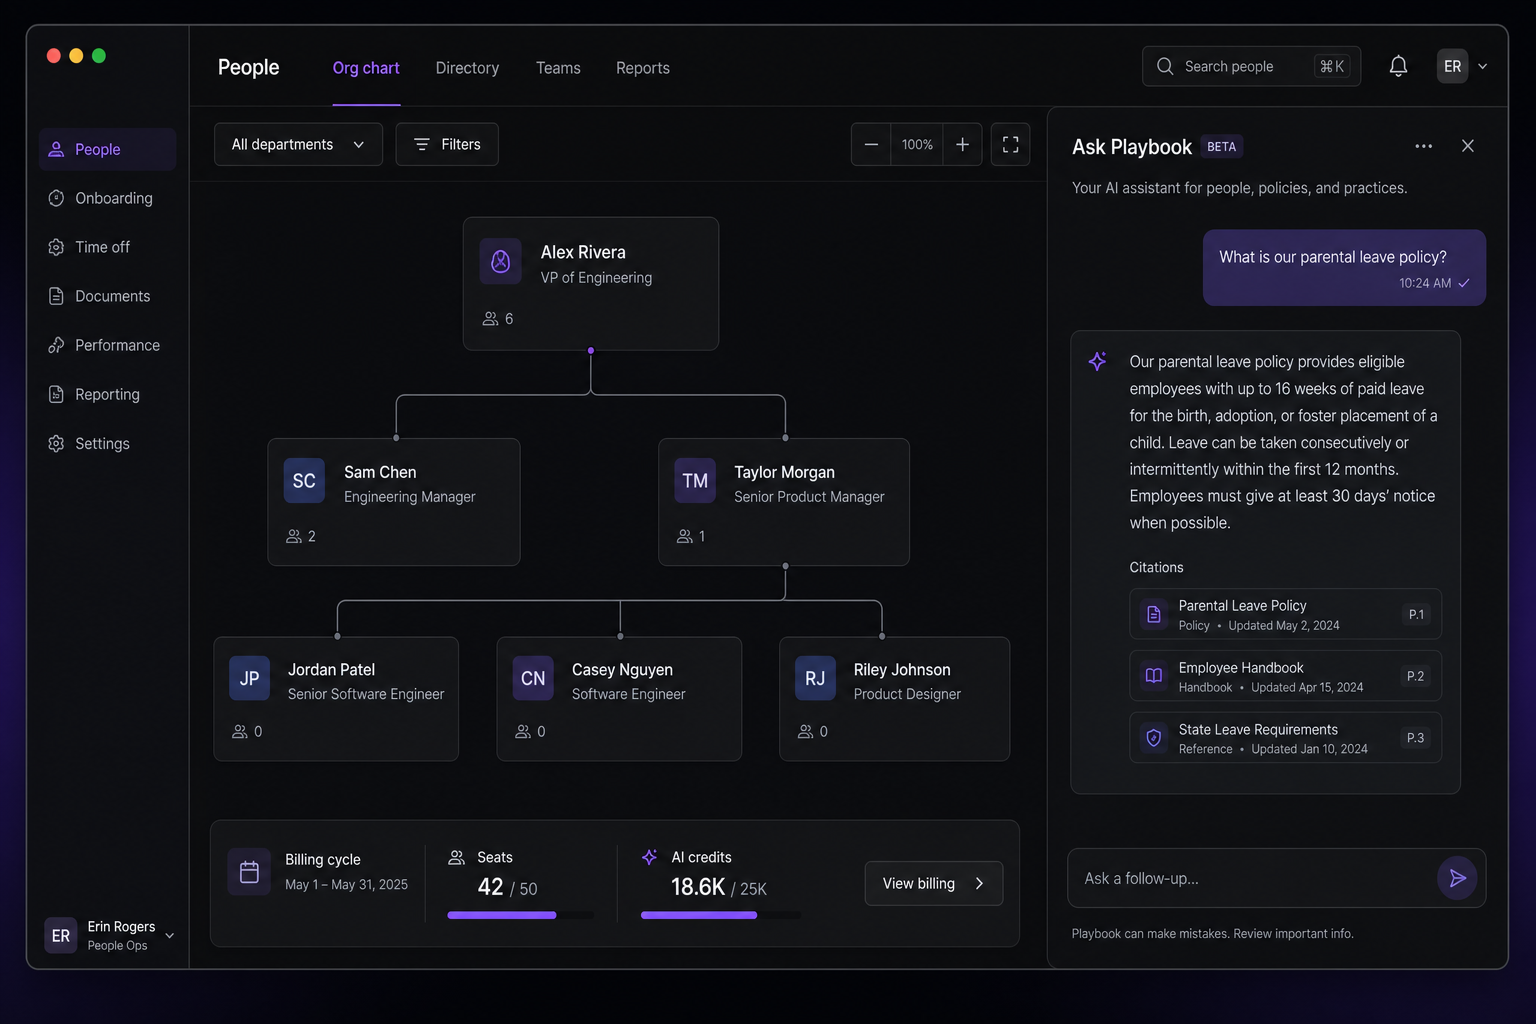Click the '18.6K / 25K' credits value
The image size is (1536, 1024).
point(718,887)
